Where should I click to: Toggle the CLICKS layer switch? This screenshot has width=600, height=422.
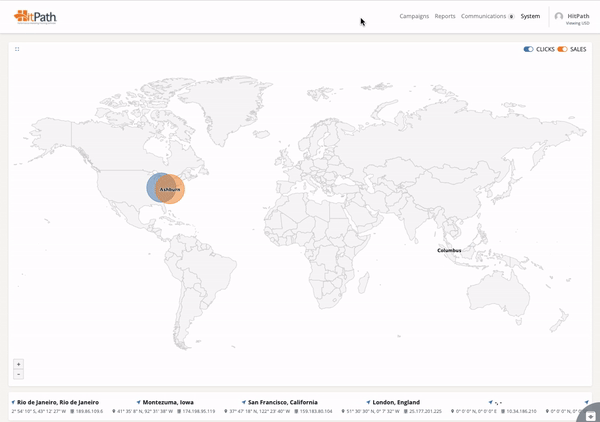[528, 49]
